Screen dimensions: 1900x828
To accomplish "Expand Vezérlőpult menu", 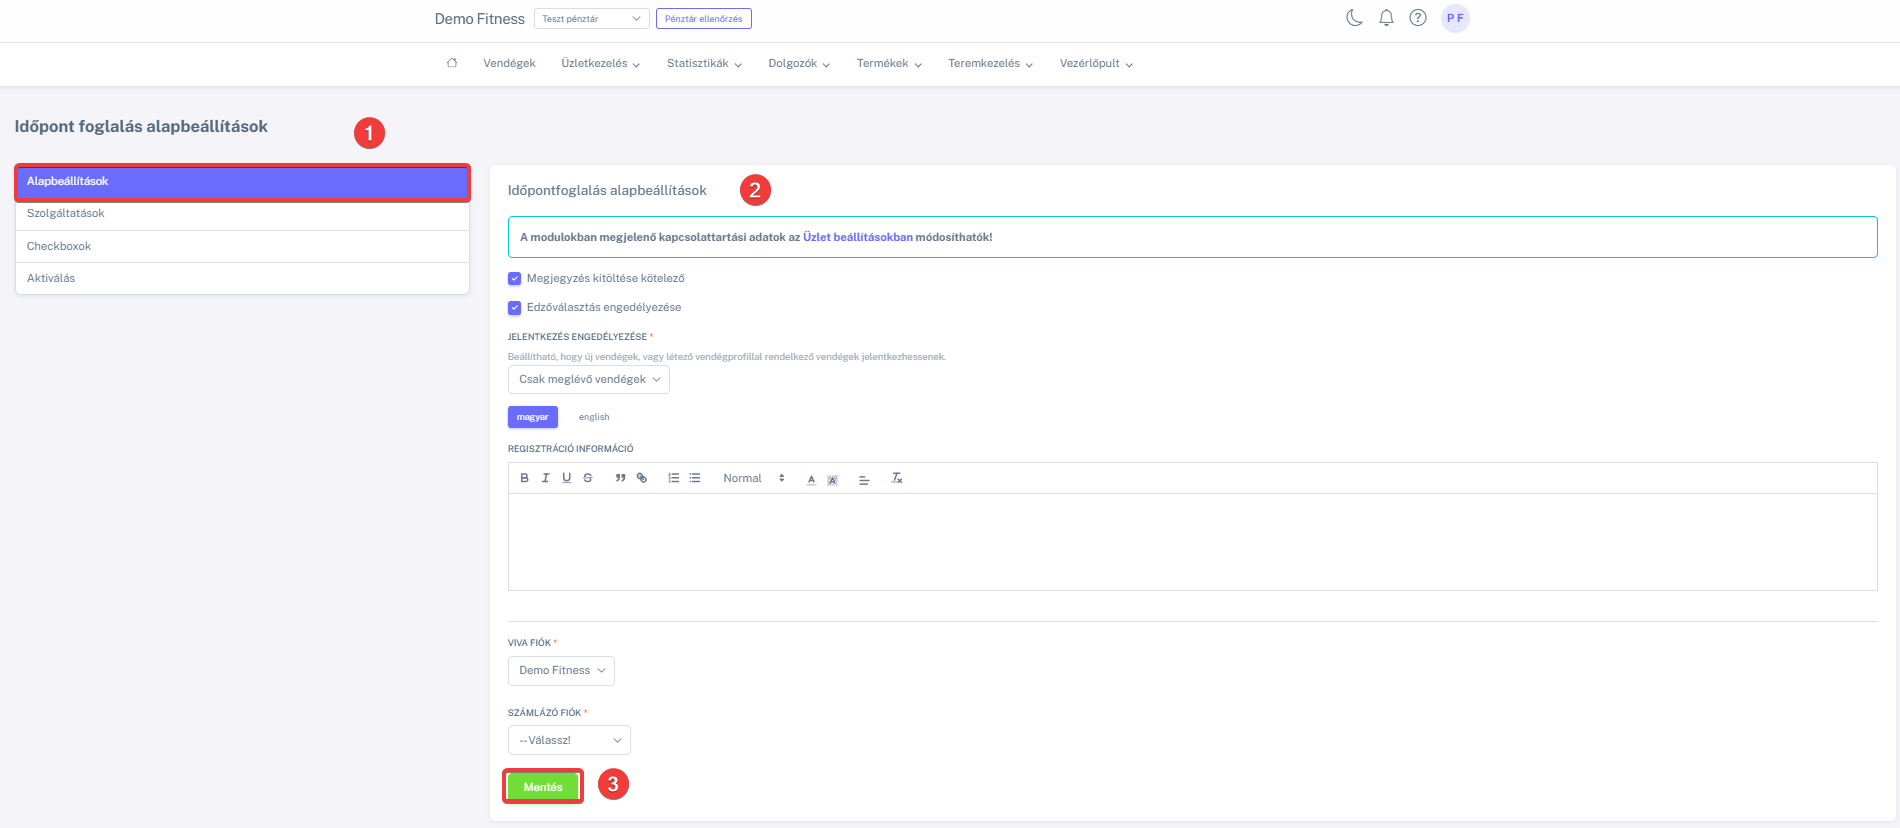I will (1096, 63).
